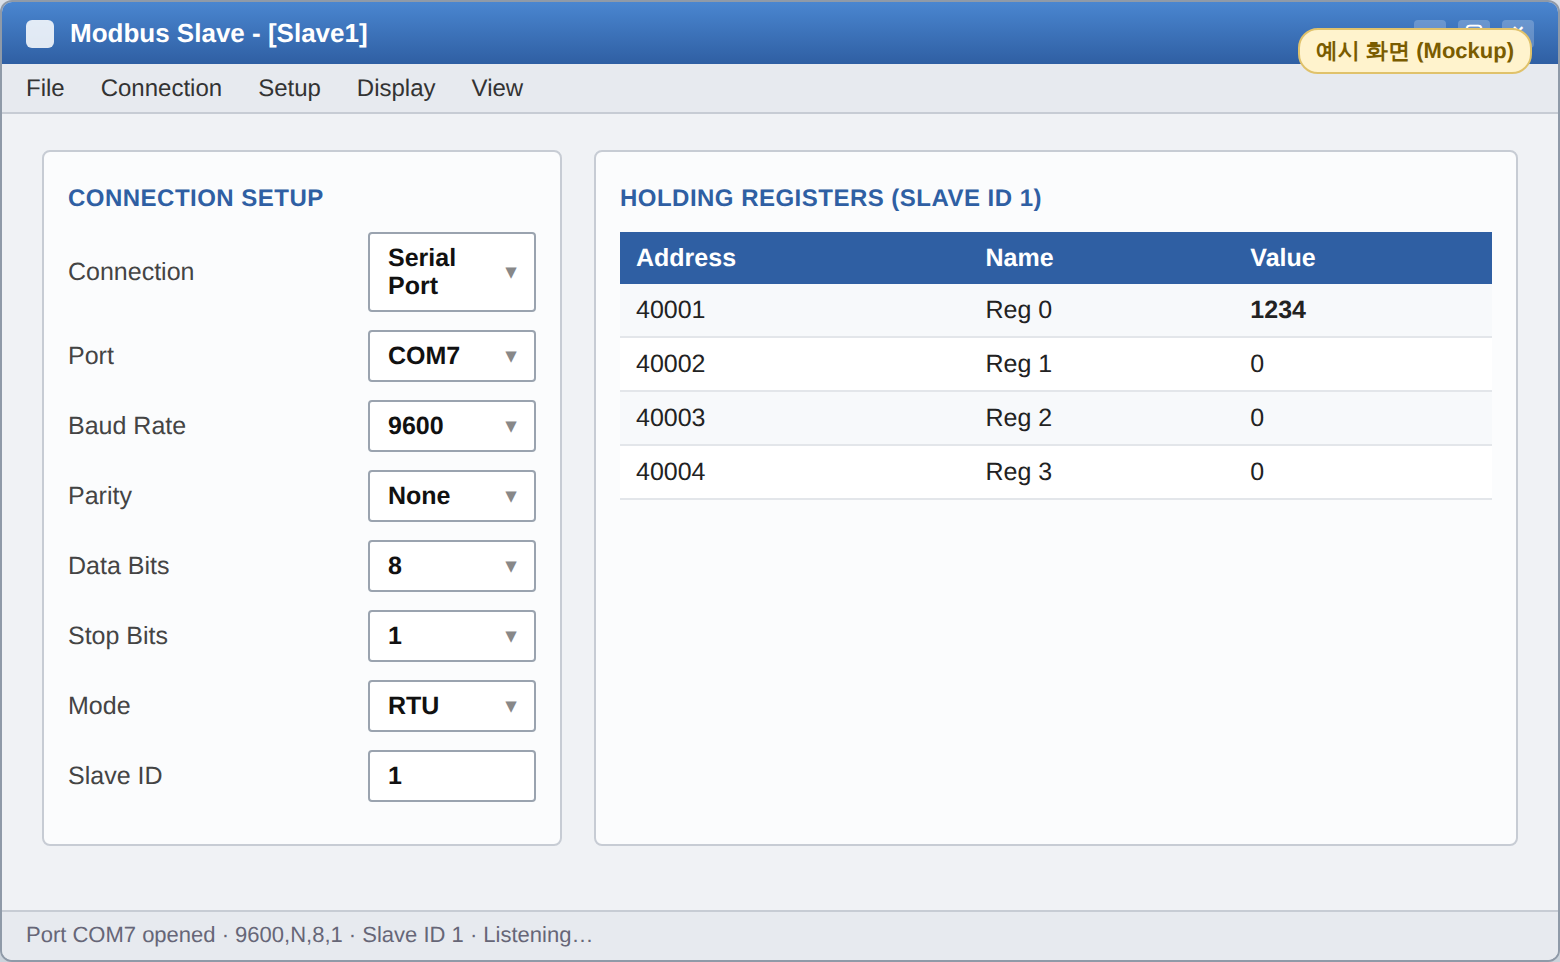Screen dimensions: 1560x962
Task: Click the Modbus Slave app icon in title bar
Action: 40,34
